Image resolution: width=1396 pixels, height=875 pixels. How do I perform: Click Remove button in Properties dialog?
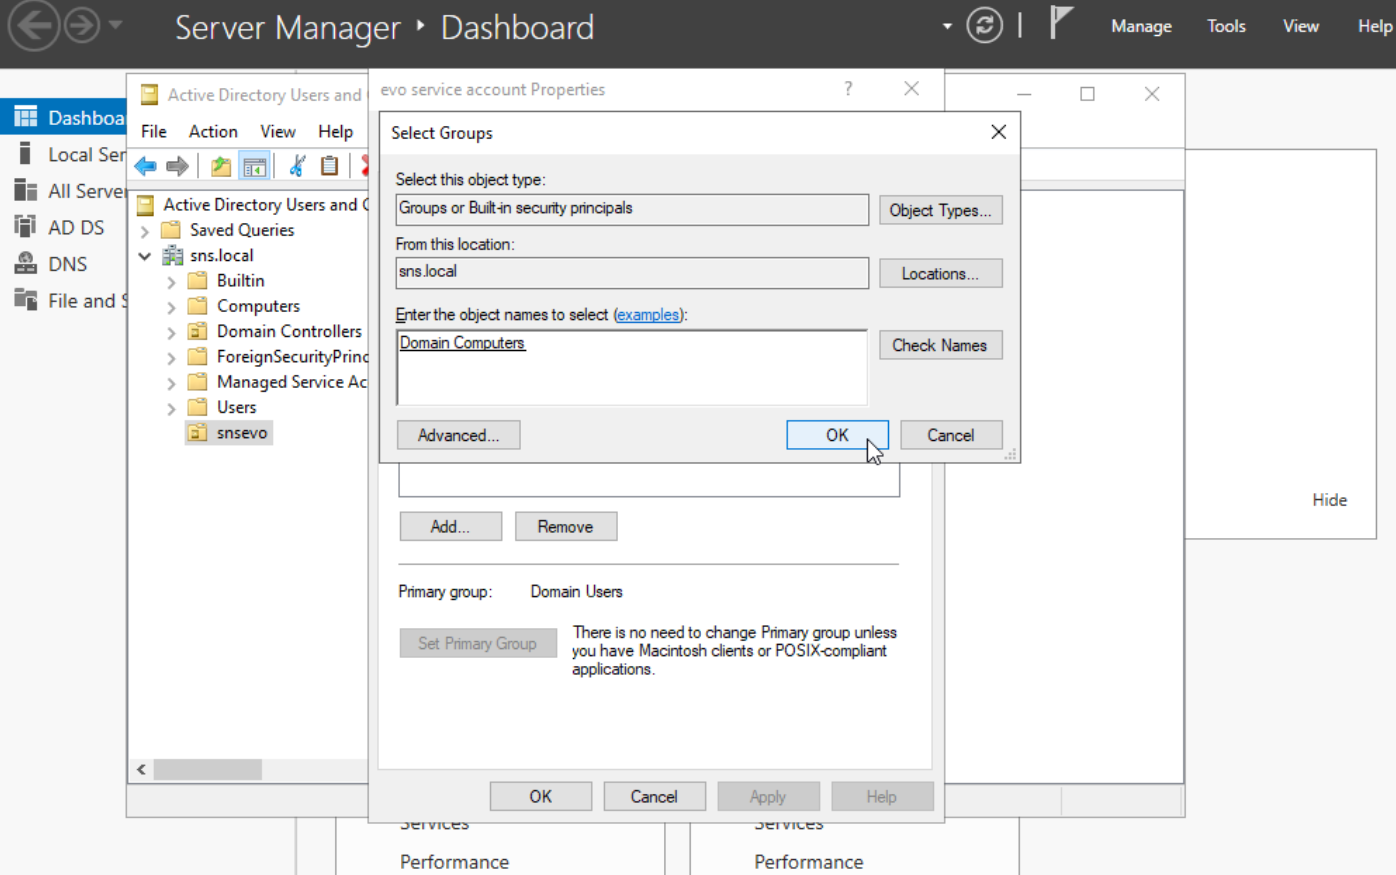[565, 526]
